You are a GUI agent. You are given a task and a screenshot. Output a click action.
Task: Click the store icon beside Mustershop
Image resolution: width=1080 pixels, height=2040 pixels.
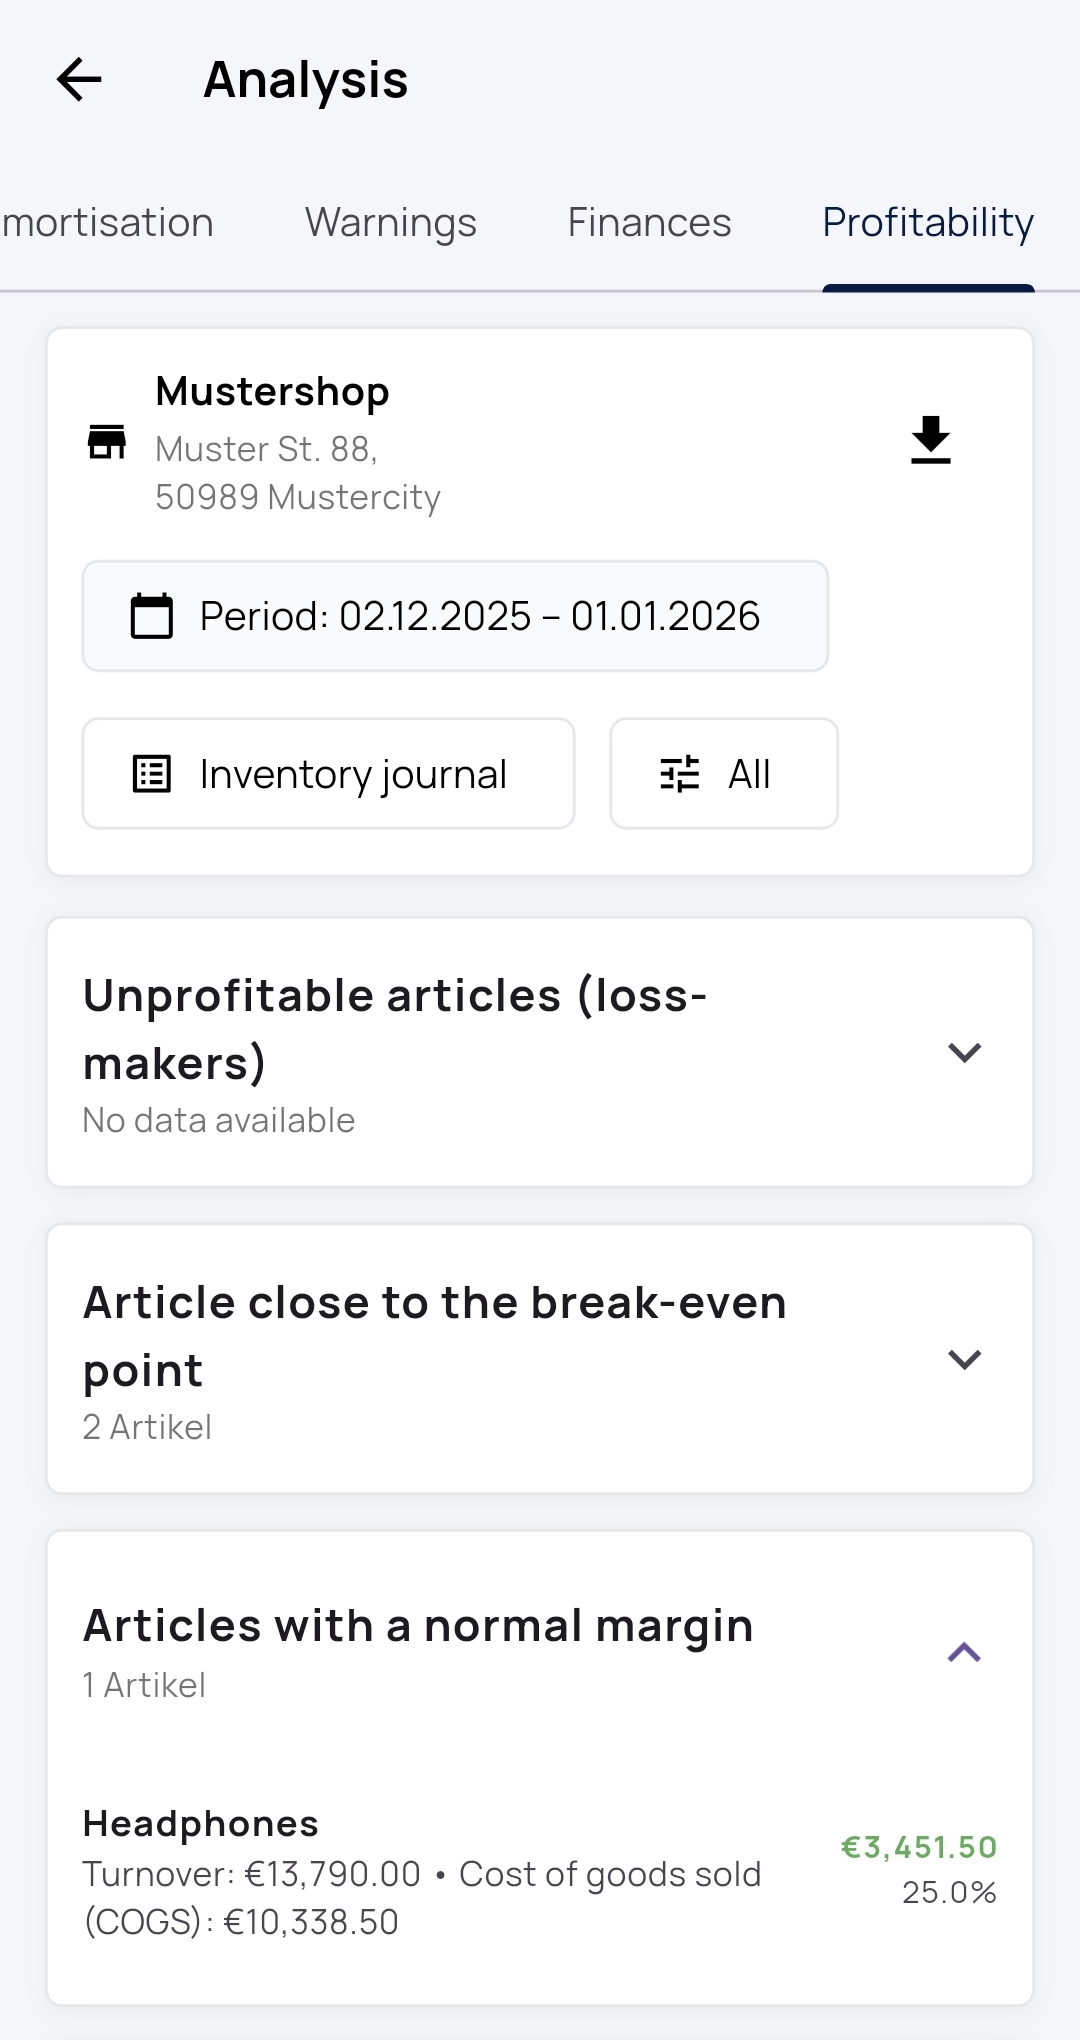tap(107, 441)
